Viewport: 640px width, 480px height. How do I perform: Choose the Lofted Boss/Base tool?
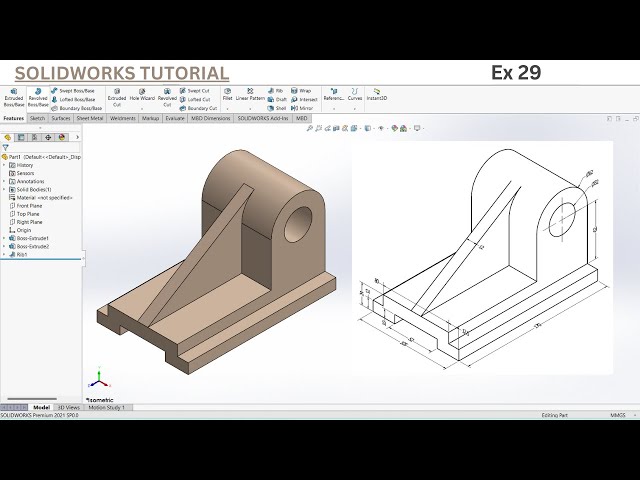(73, 100)
